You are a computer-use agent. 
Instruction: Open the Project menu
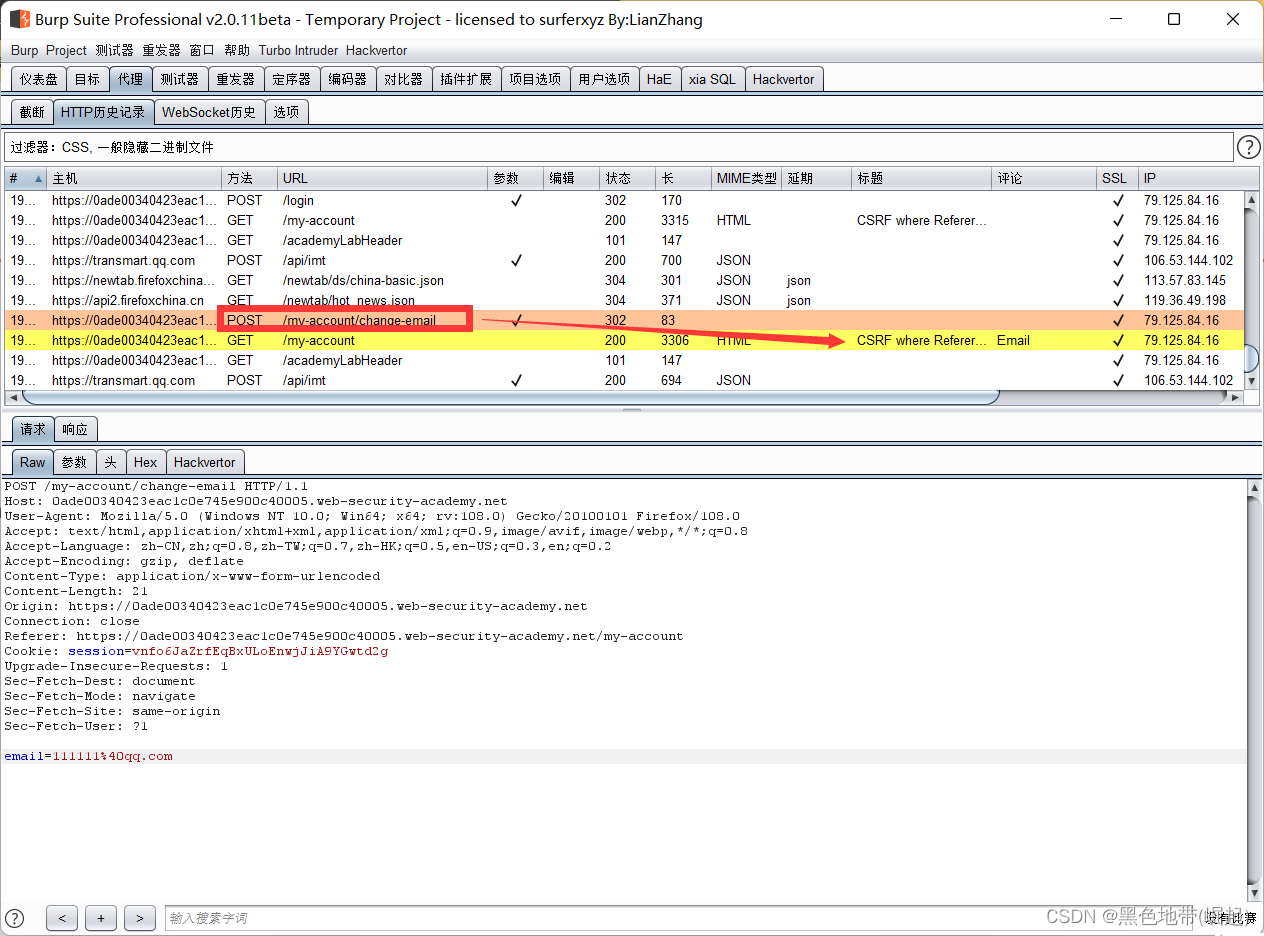click(x=66, y=50)
